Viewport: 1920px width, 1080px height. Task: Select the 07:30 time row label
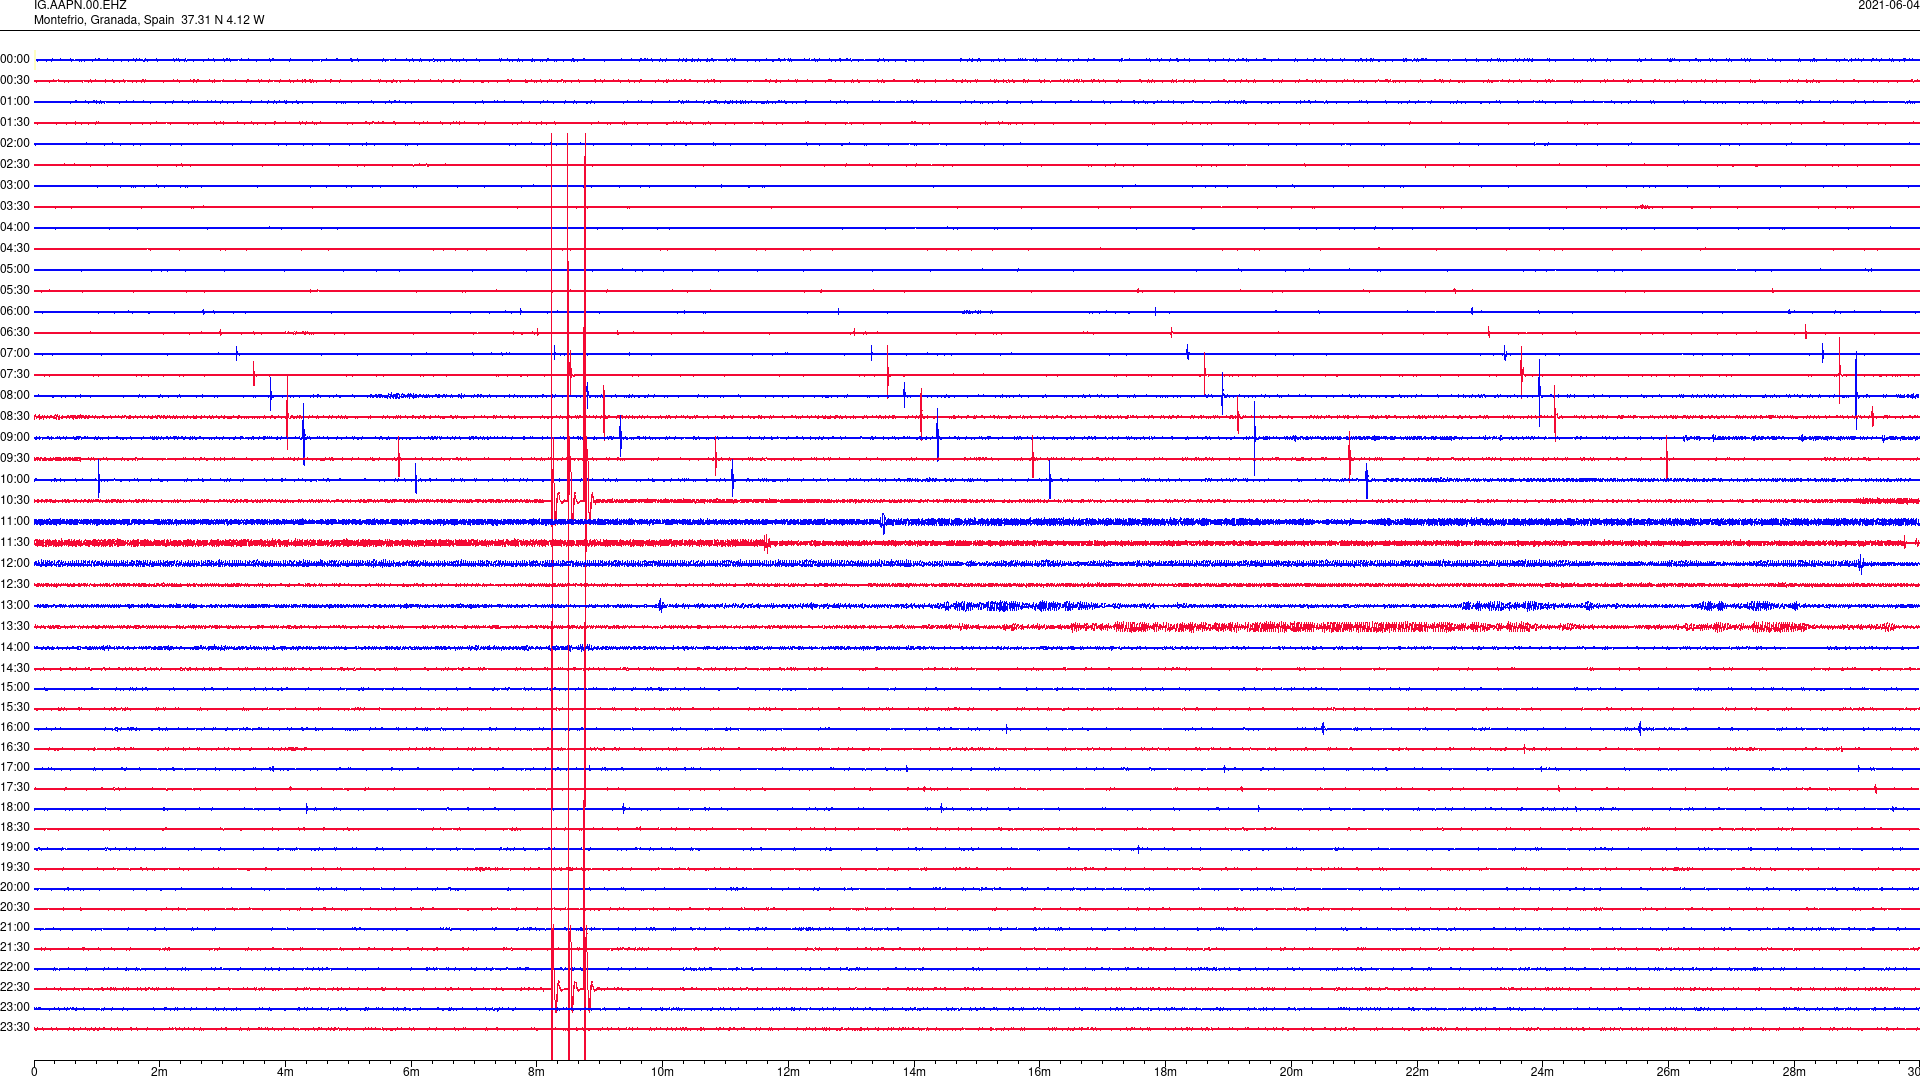click(x=15, y=375)
